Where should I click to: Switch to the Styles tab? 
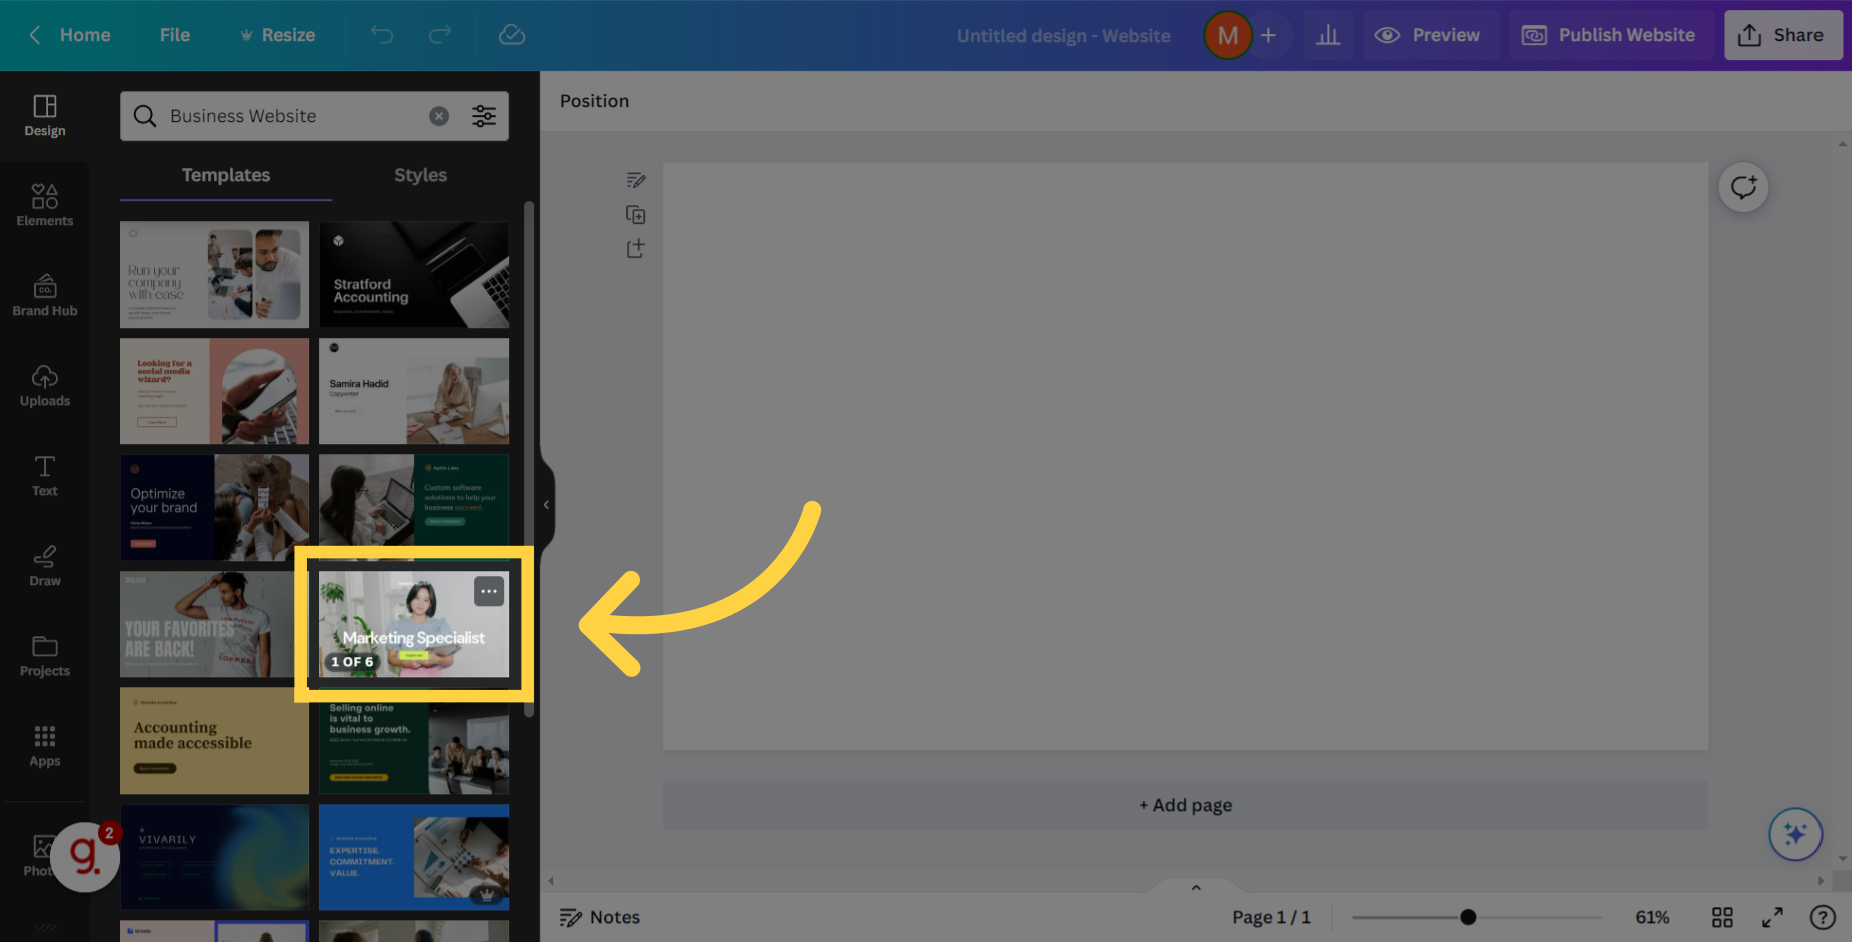(419, 175)
